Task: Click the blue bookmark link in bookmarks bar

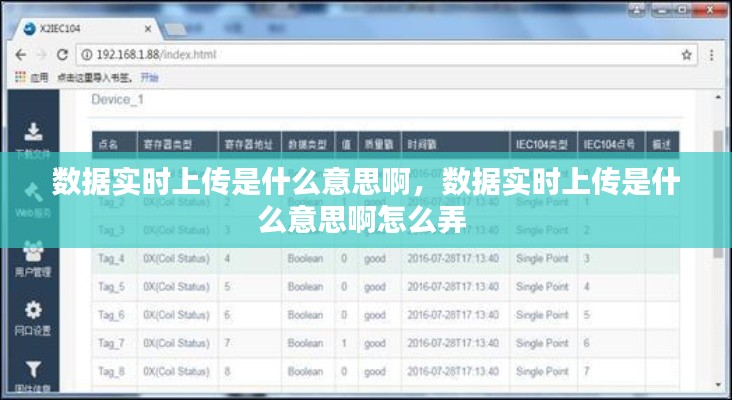Action: point(149,77)
